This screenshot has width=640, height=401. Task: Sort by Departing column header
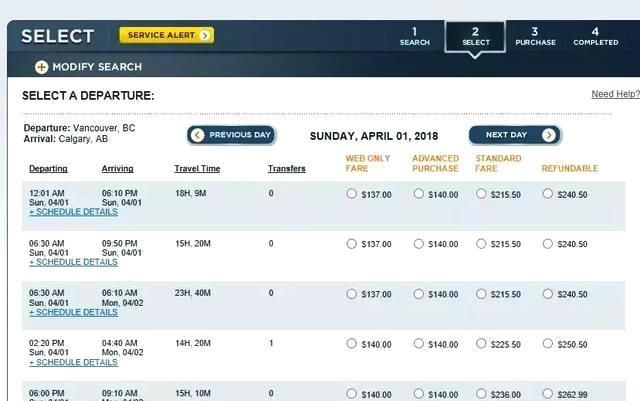click(x=48, y=169)
